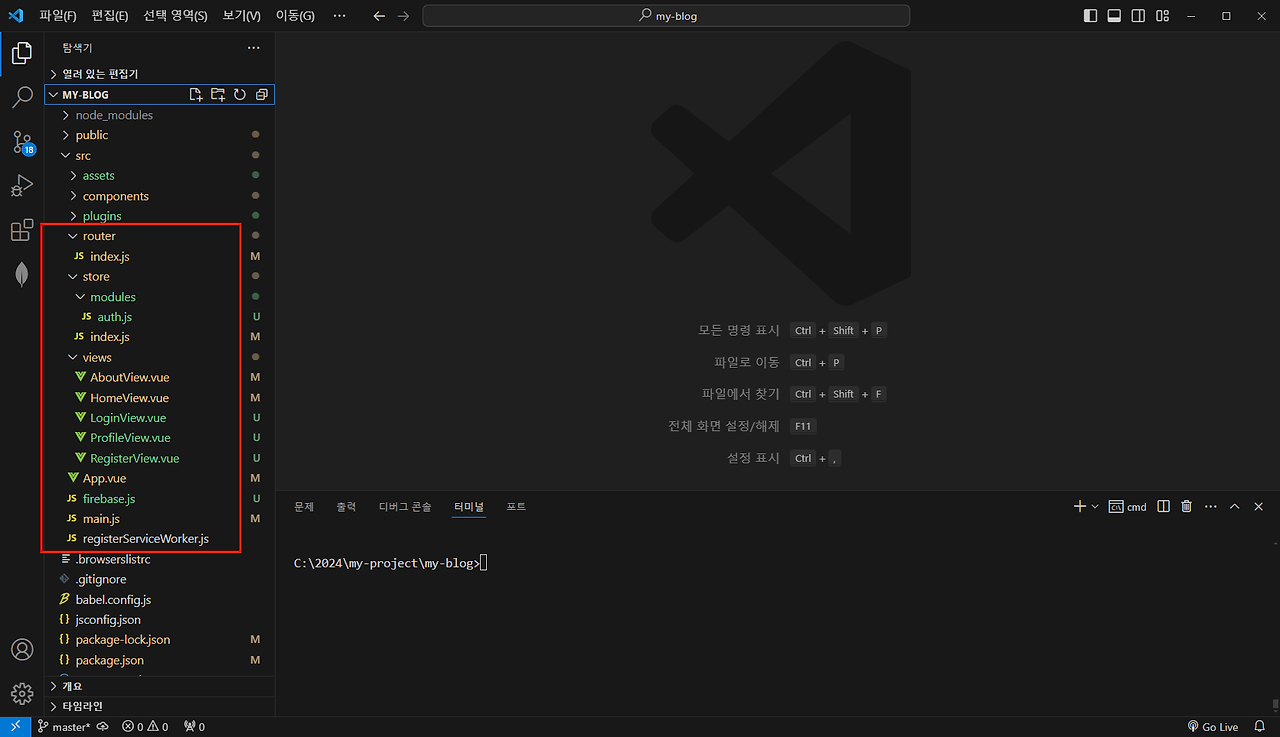Open the Explorer view in the activity bar
This screenshot has width=1280, height=737.
click(x=22, y=53)
